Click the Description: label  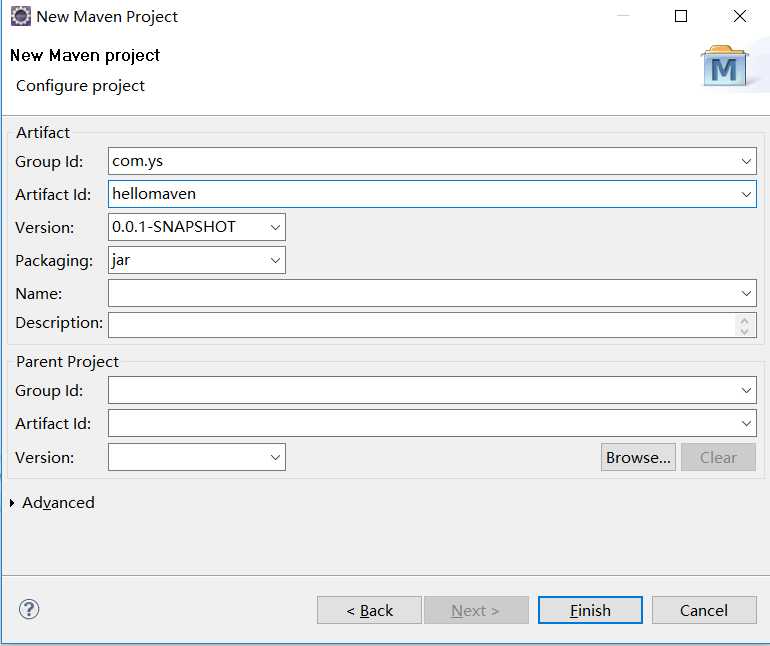click(x=59, y=323)
